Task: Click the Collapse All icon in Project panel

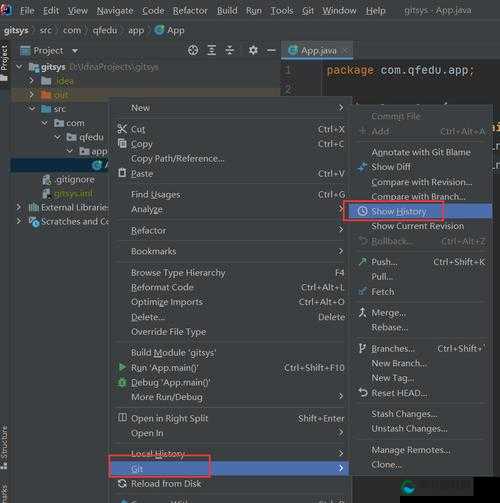Action: 230,50
